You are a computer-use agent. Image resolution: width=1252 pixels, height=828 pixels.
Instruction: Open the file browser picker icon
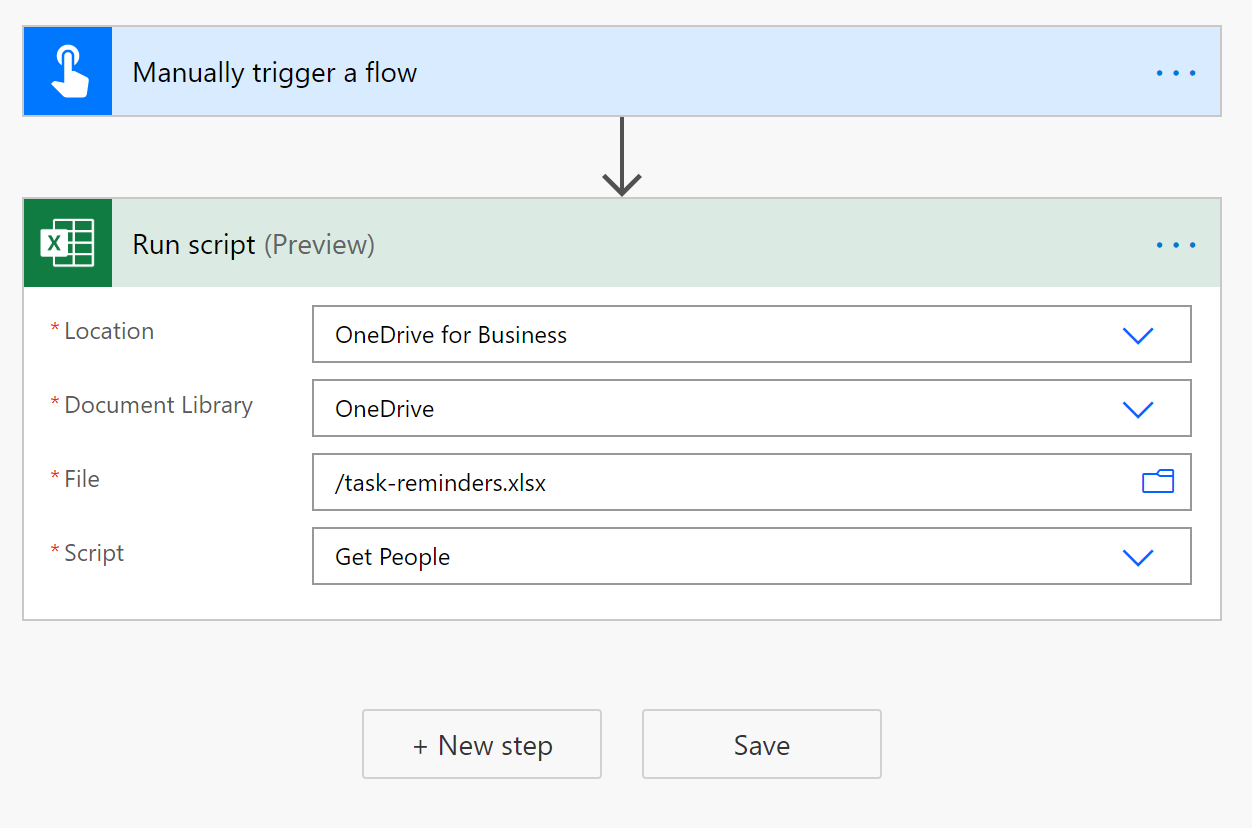point(1157,482)
